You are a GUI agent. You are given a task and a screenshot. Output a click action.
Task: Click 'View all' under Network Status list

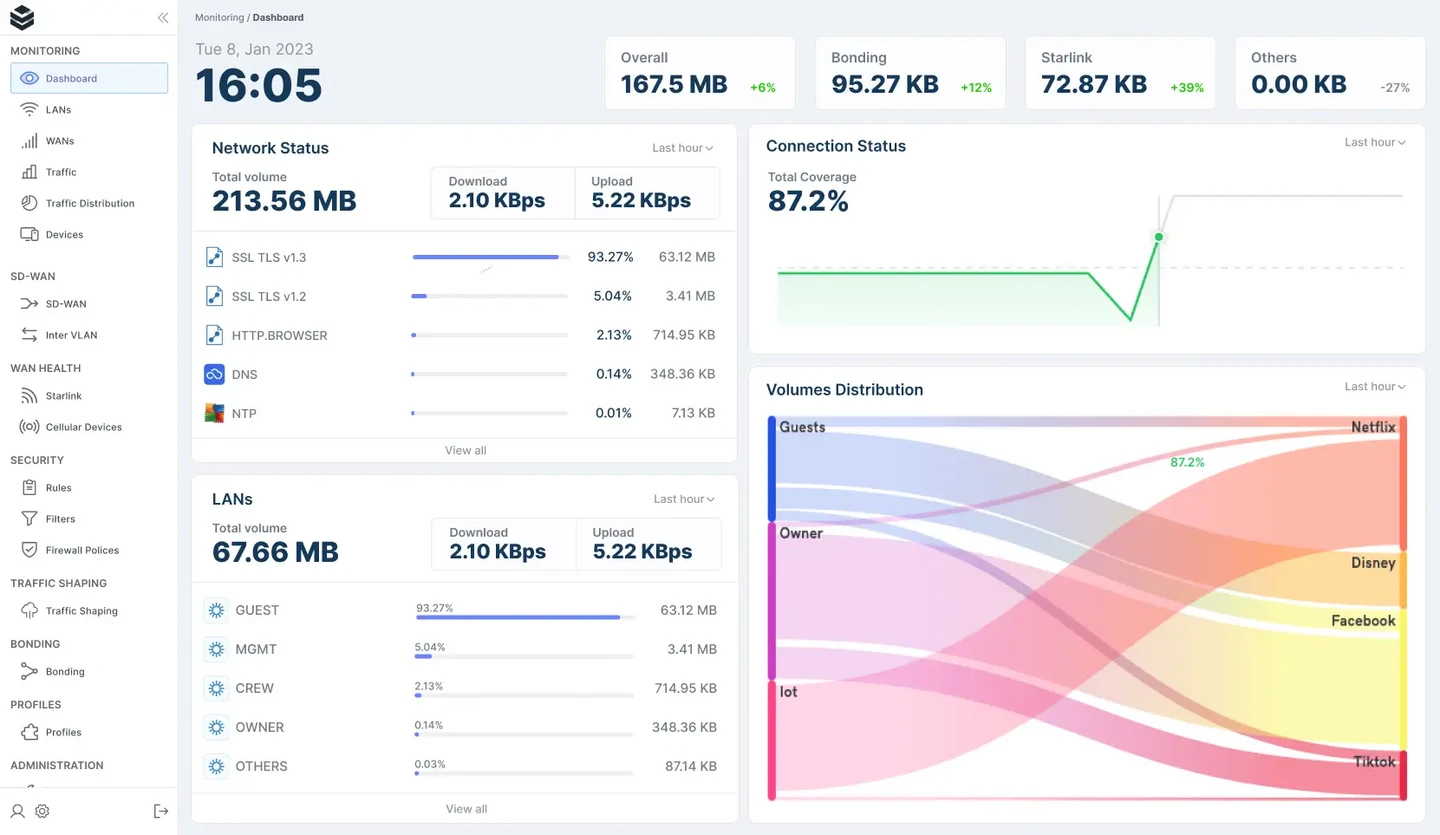465,451
